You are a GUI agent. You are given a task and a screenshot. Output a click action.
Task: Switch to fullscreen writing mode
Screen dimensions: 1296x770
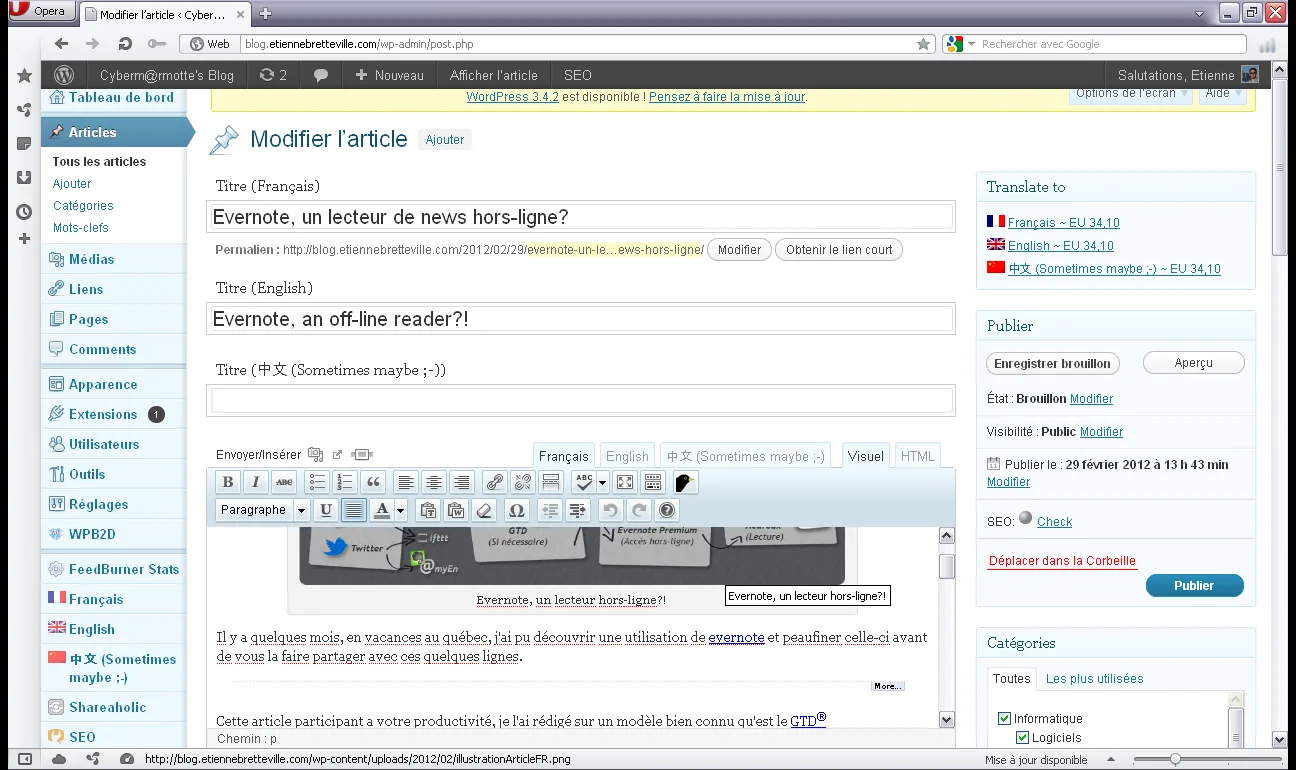coord(625,482)
